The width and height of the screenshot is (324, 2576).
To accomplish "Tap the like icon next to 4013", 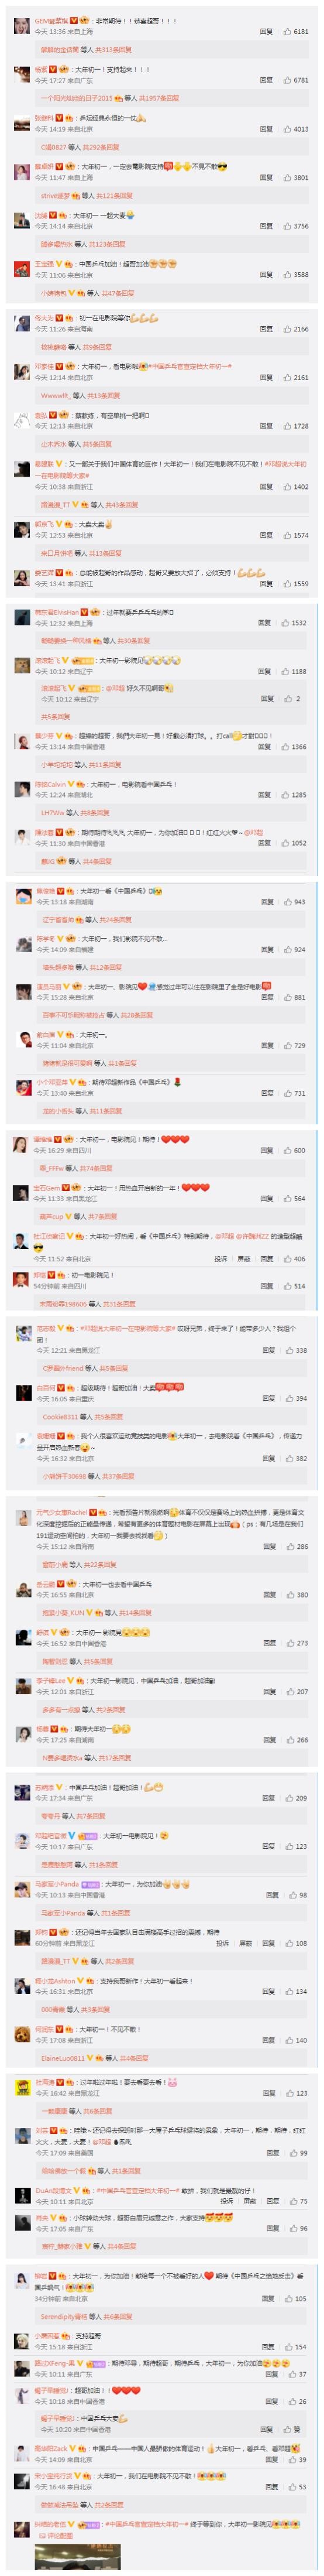I will [x=287, y=129].
